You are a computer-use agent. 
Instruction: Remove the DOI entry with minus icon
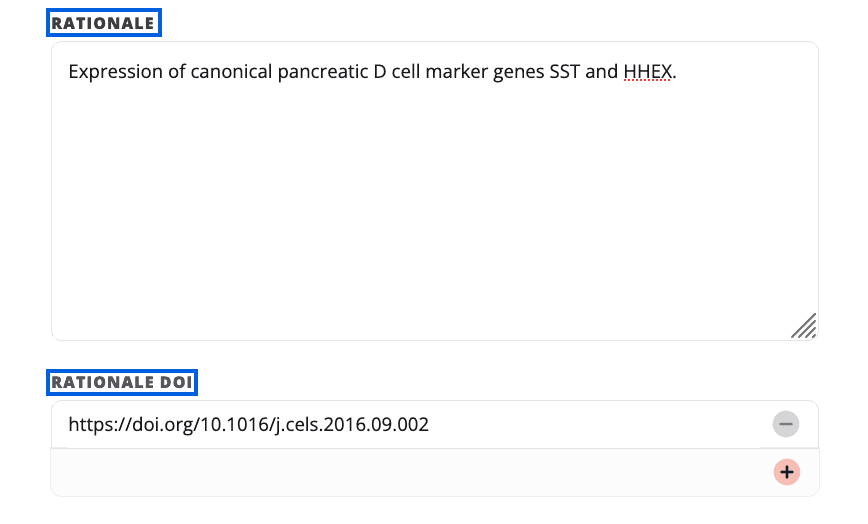click(786, 425)
